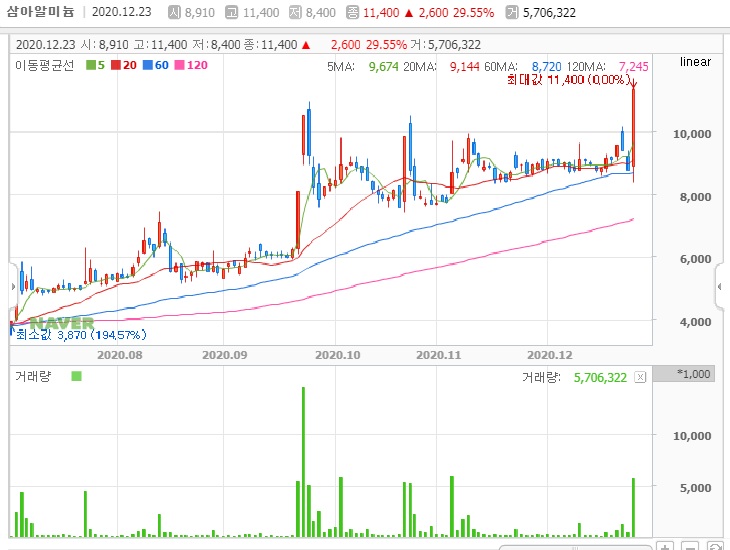The height and width of the screenshot is (550, 730).
Task: Click the 삼아알미늄 stock name
Action: tap(41, 12)
